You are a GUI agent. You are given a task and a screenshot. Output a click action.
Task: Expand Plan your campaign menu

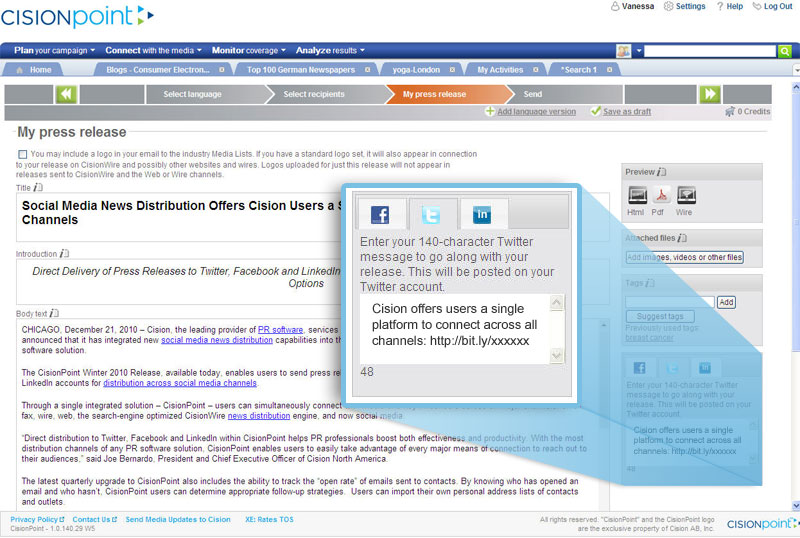coord(55,51)
